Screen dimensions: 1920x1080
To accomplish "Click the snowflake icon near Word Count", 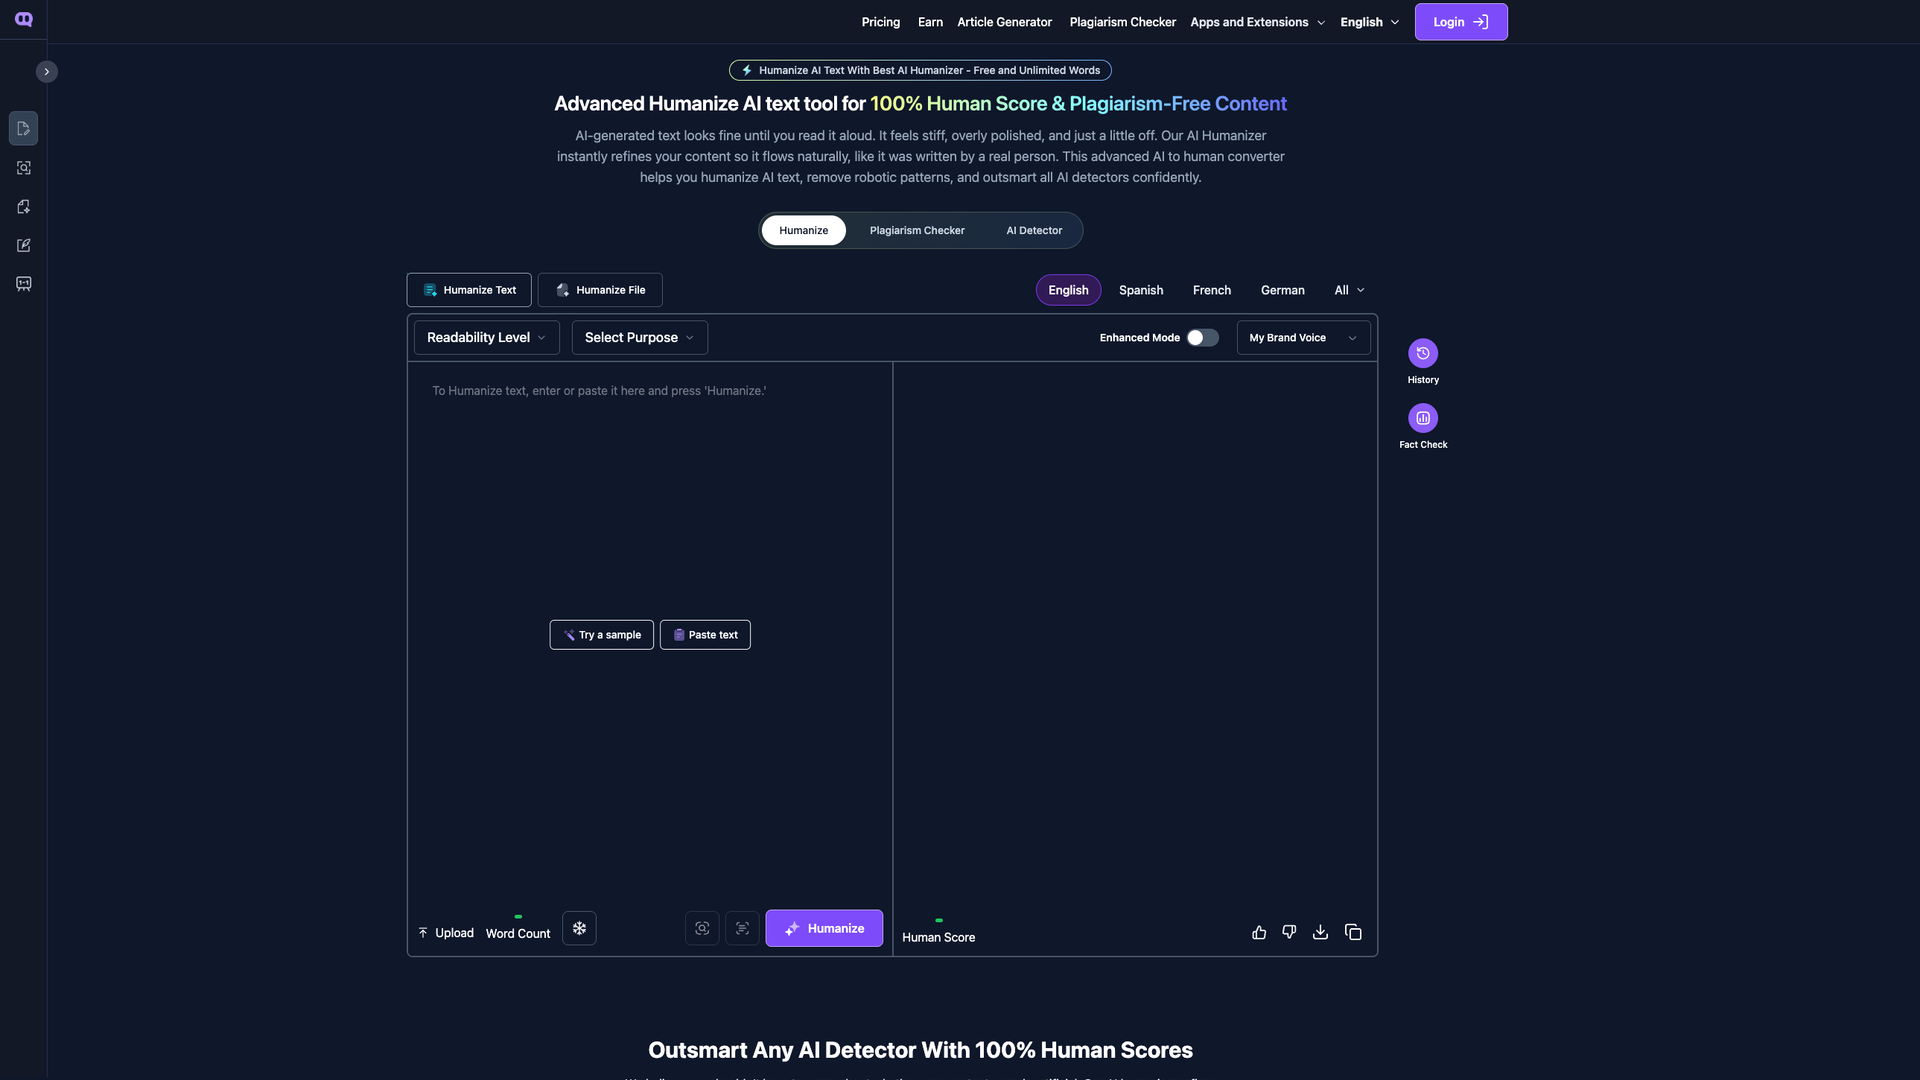I will 579,928.
